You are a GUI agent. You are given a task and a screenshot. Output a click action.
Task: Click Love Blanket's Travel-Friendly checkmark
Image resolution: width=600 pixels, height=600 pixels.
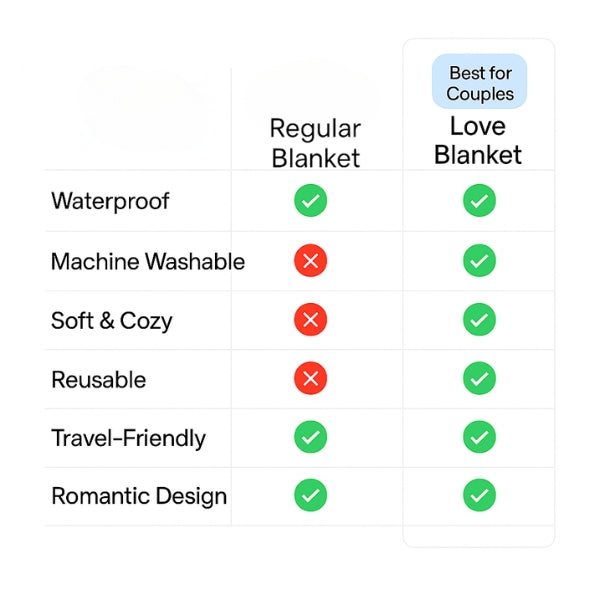479,437
